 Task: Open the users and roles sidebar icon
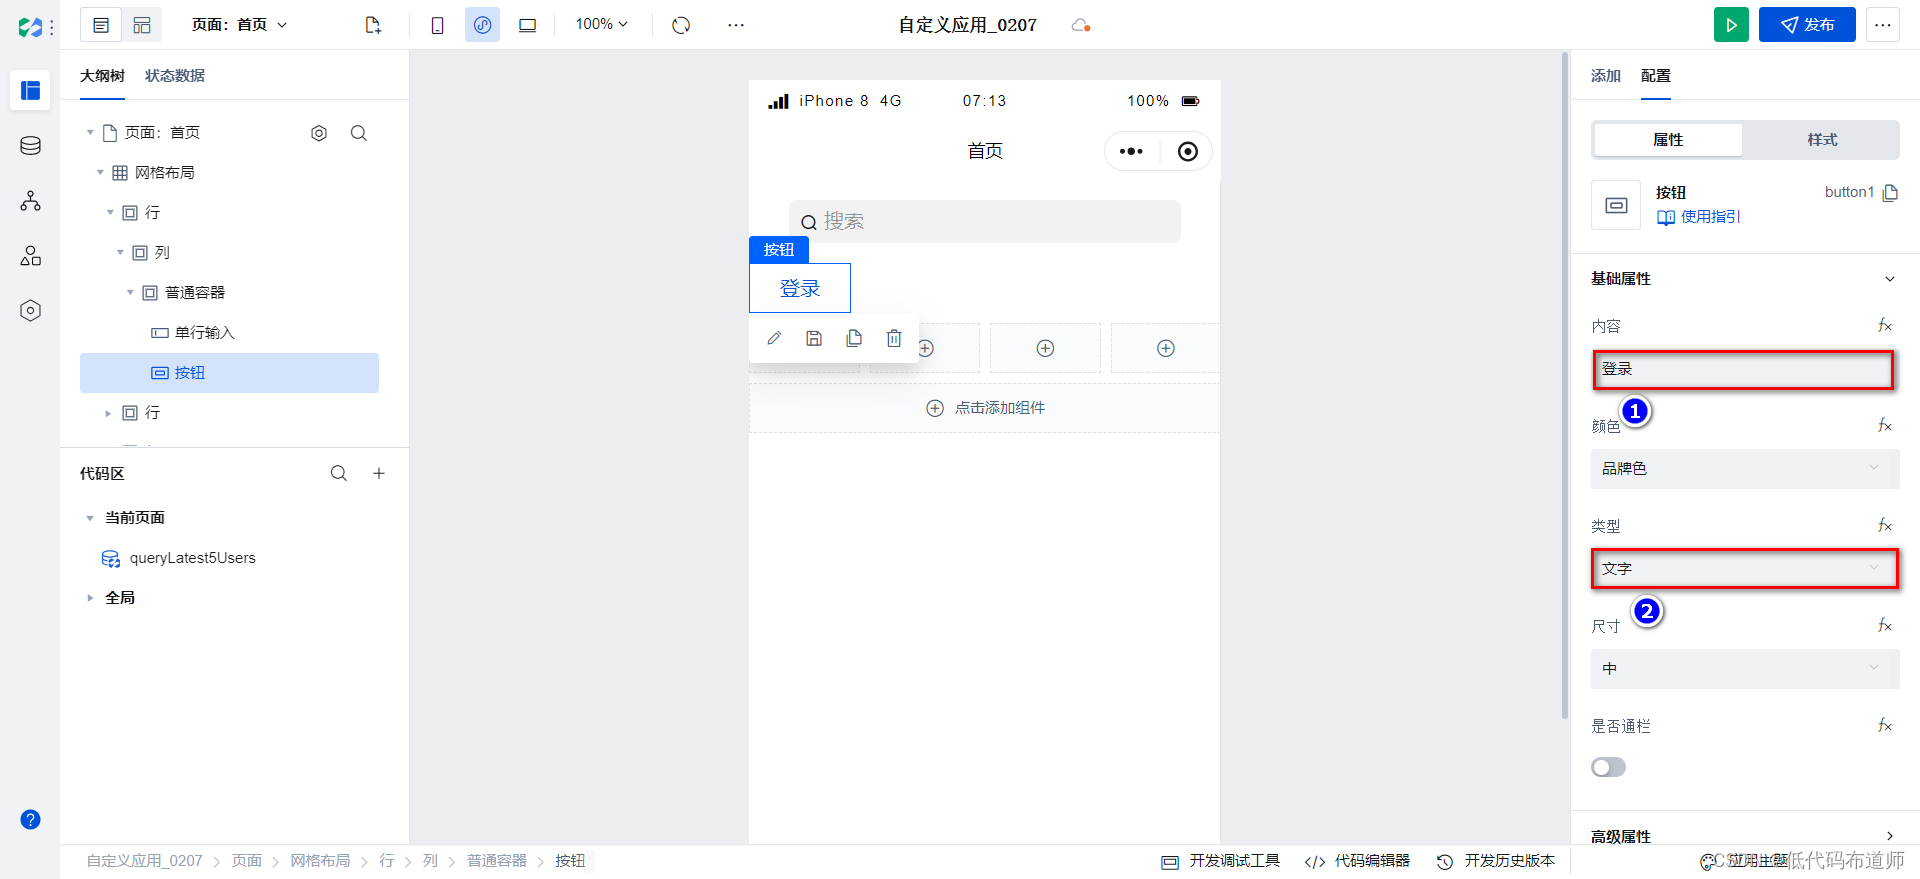31,256
